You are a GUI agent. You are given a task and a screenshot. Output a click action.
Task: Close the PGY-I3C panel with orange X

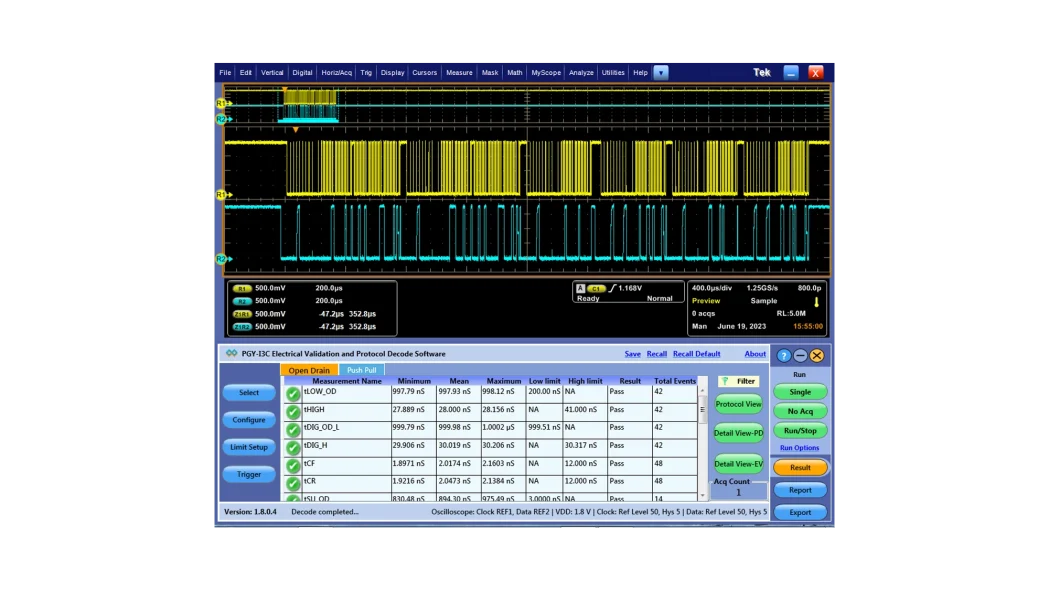pyautogui.click(x=817, y=356)
